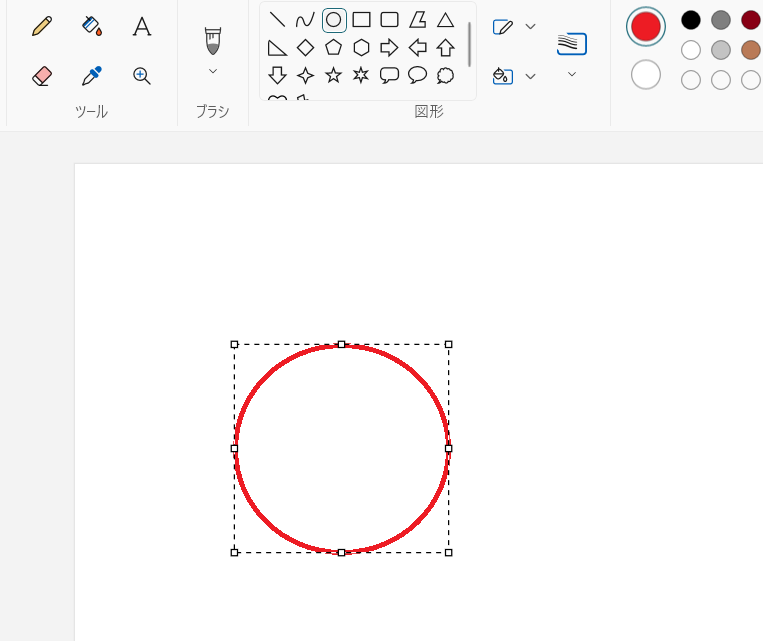This screenshot has width=763, height=641.
Task: Click the shapes gallery scrollbar
Action: pyautogui.click(x=469, y=45)
